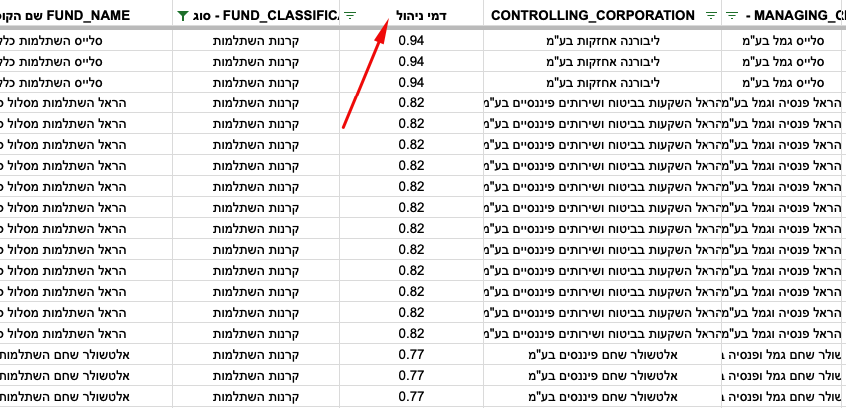Select the FUND_CLASSIFICATION header cell
Image resolution: width=846 pixels, height=408 pixels.
tap(256, 15)
